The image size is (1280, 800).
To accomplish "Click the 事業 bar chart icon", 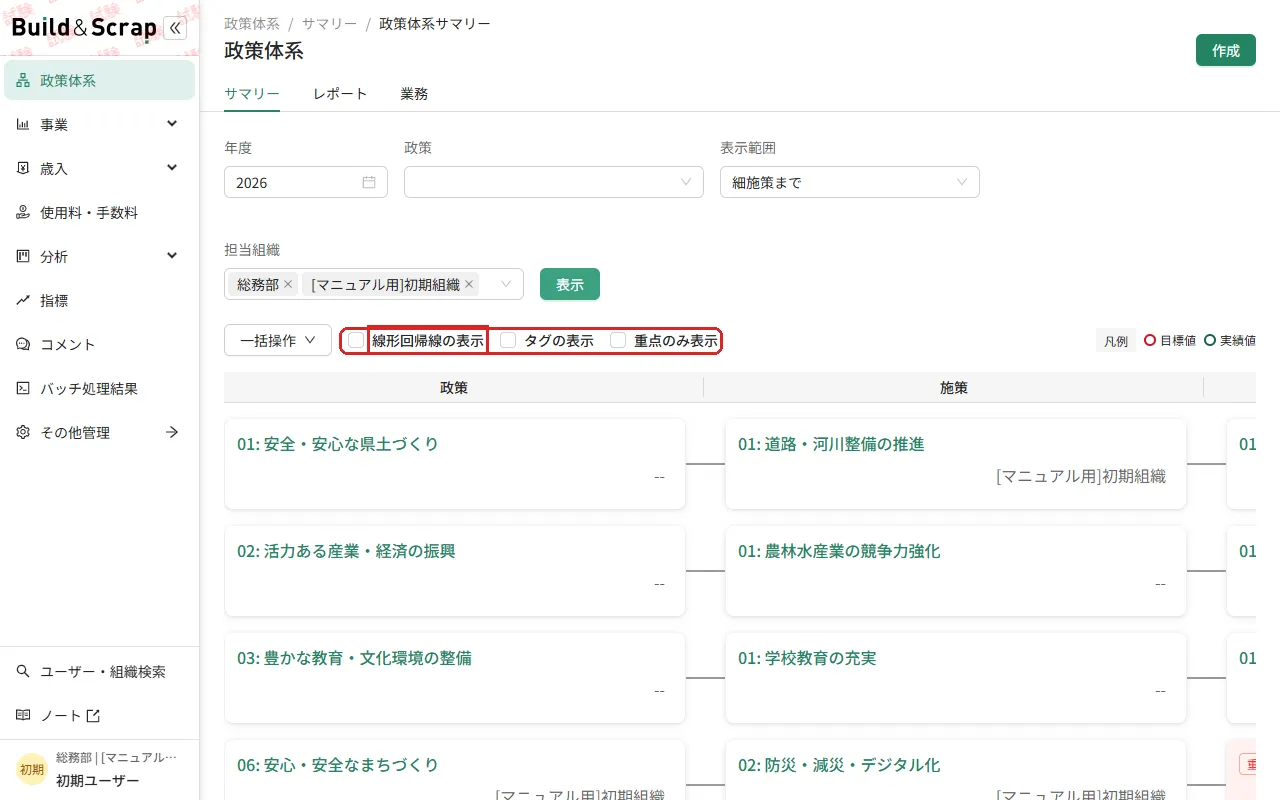I will [x=23, y=125].
